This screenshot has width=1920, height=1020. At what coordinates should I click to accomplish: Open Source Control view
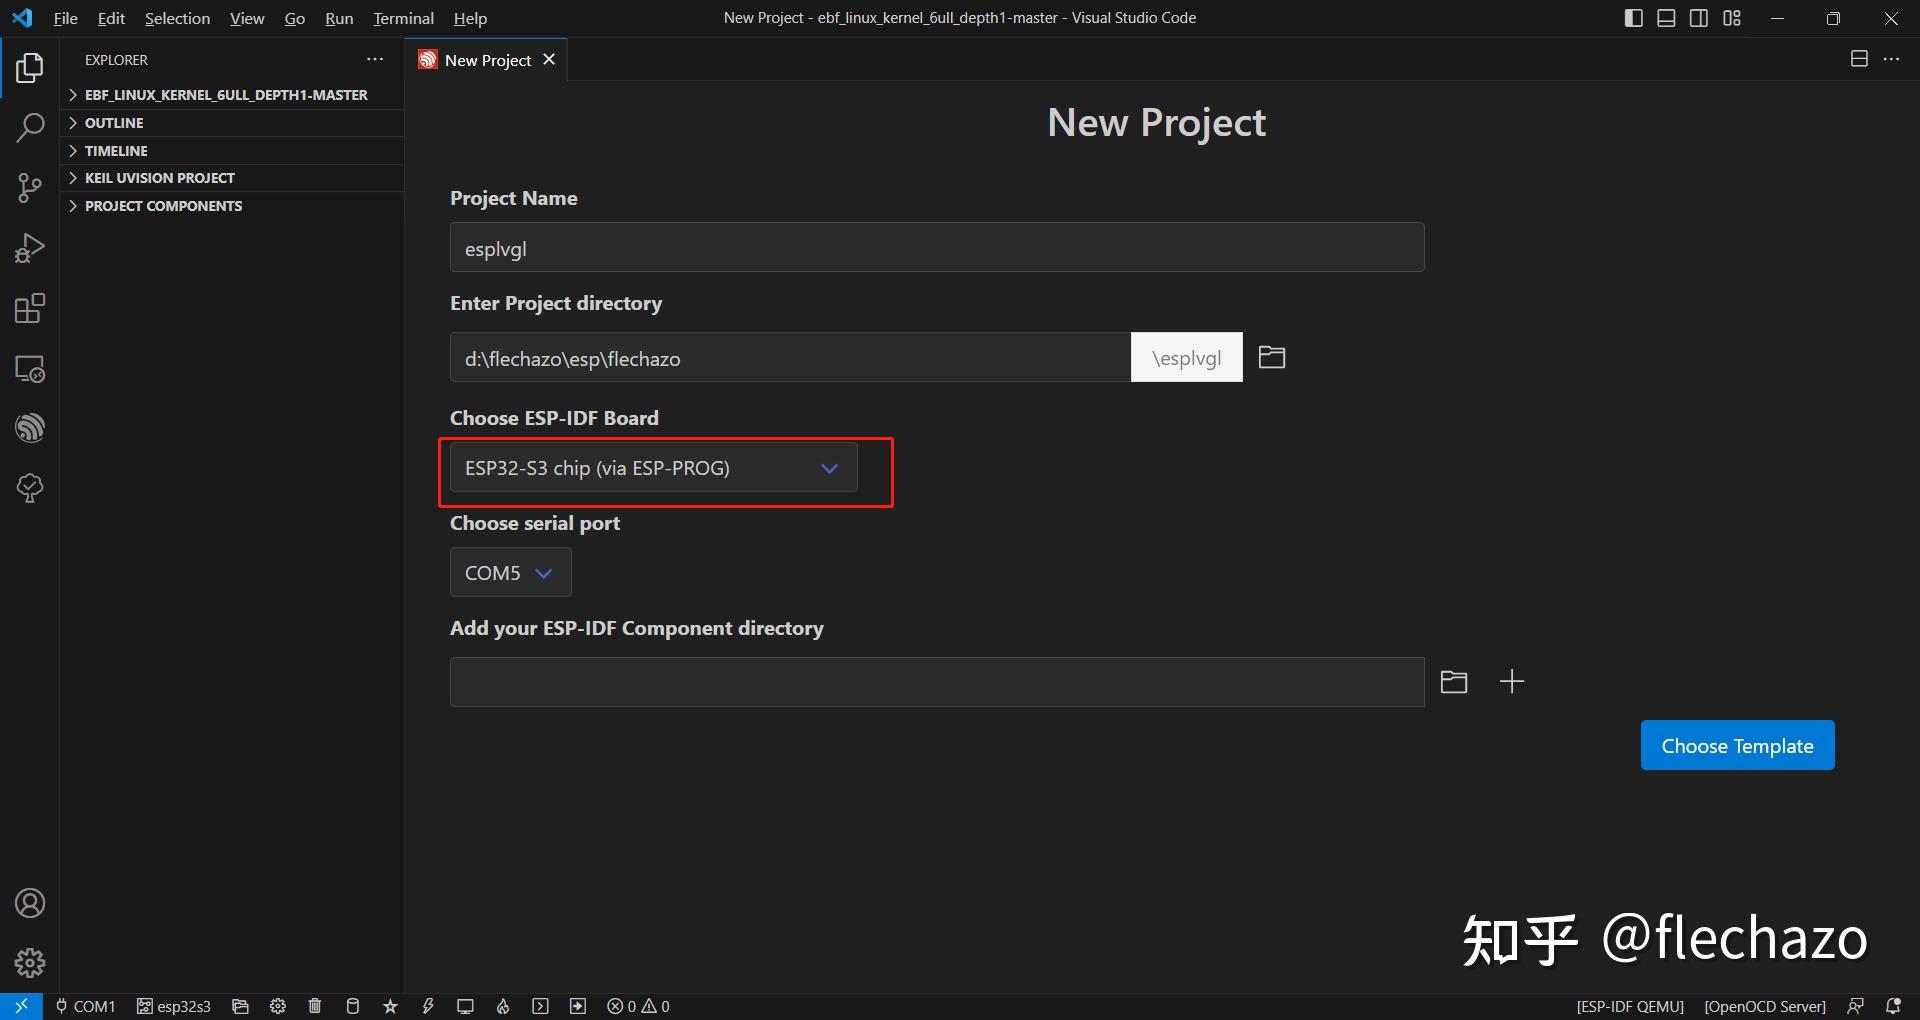coord(30,188)
